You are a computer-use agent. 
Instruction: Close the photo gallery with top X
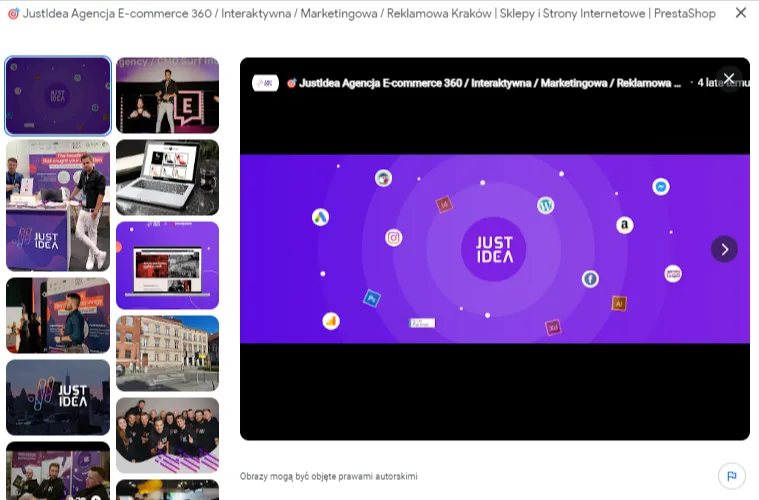click(741, 13)
